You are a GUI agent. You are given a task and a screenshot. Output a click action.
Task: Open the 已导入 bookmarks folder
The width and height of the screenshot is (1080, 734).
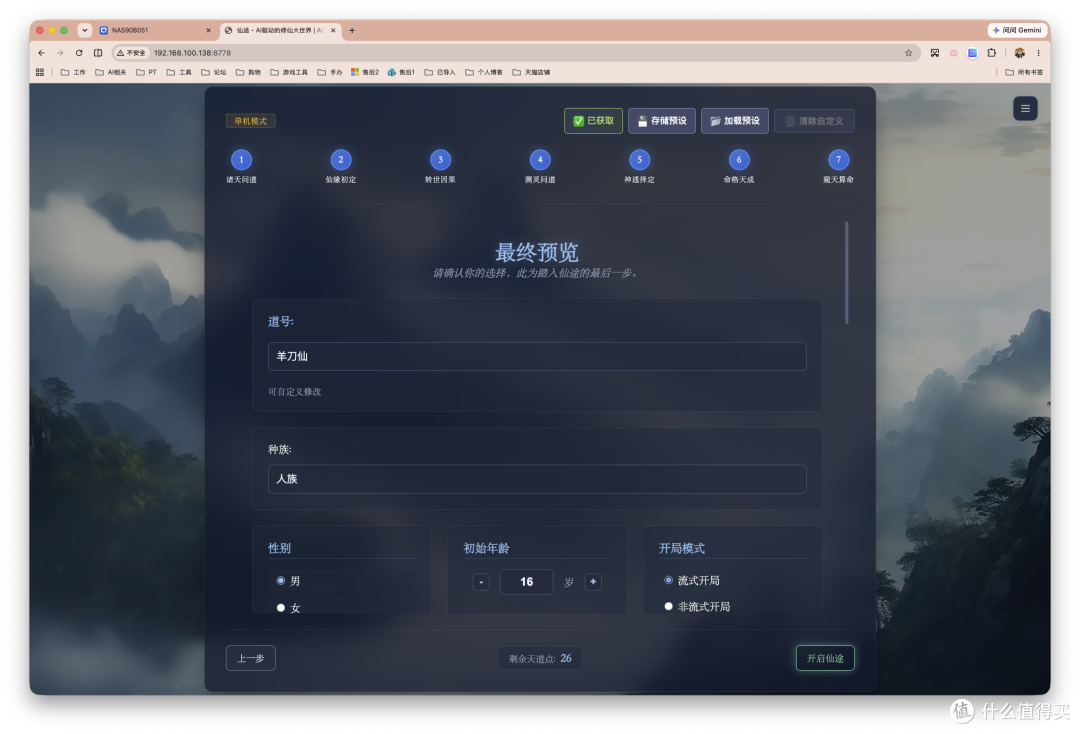[x=440, y=72]
